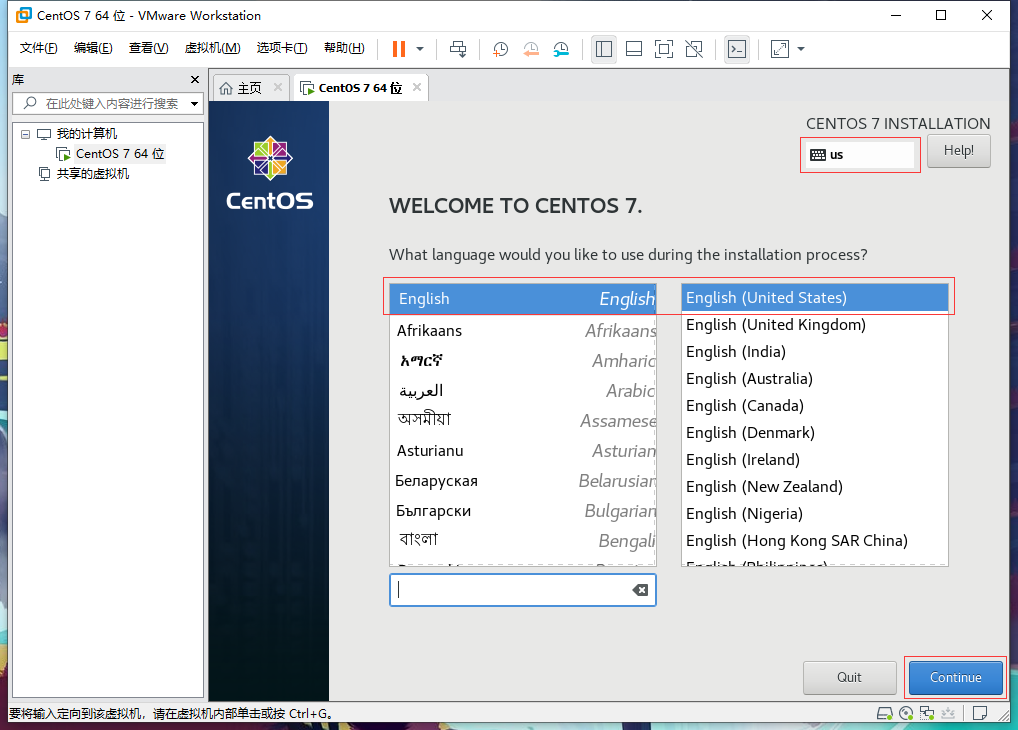Click the message log status bar icon
The height and width of the screenshot is (730, 1018).
[x=980, y=714]
